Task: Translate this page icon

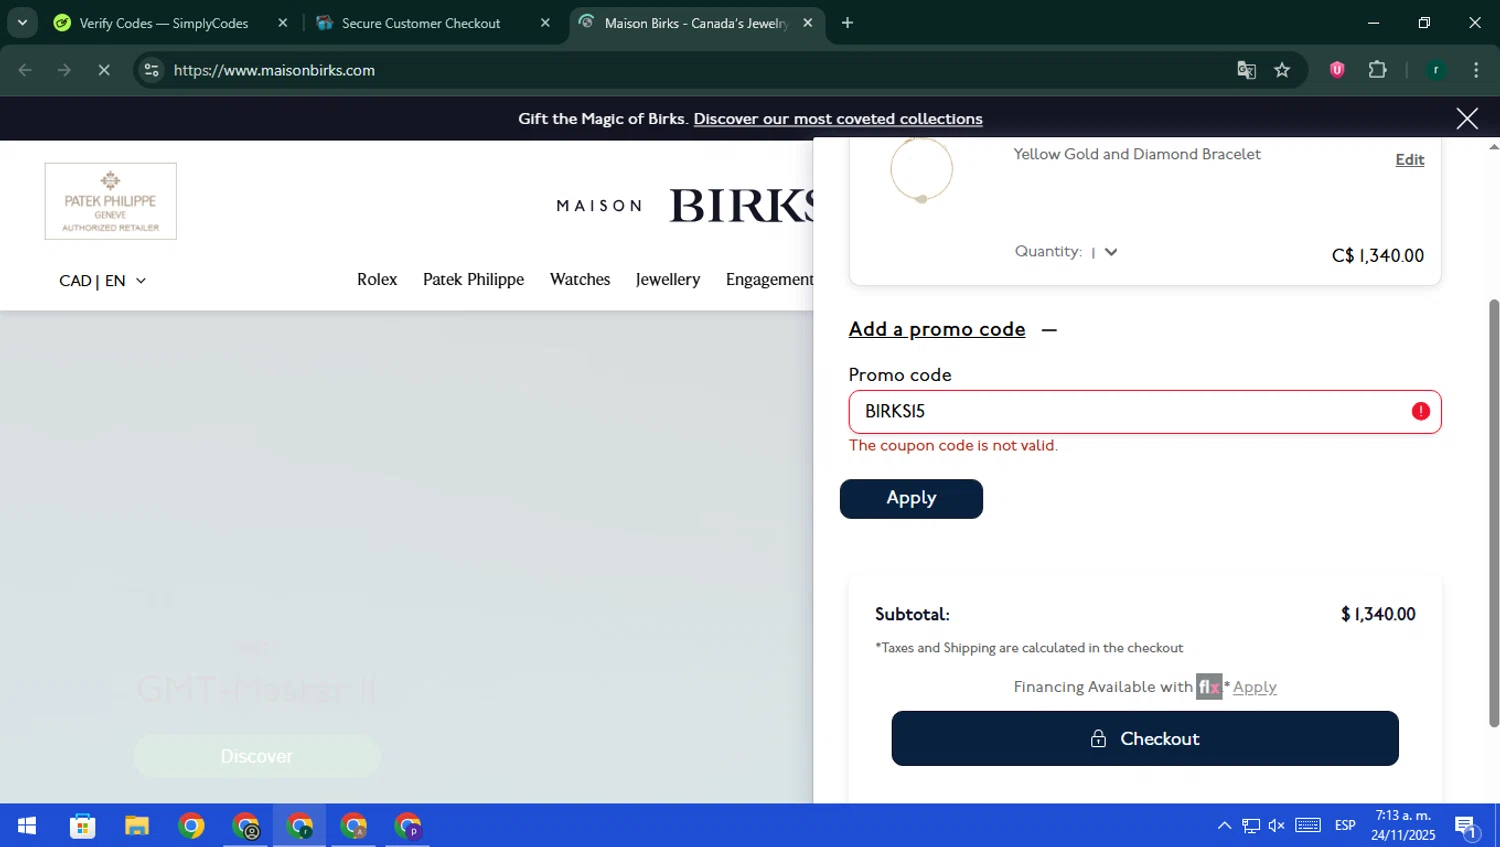Action: 1246,70
